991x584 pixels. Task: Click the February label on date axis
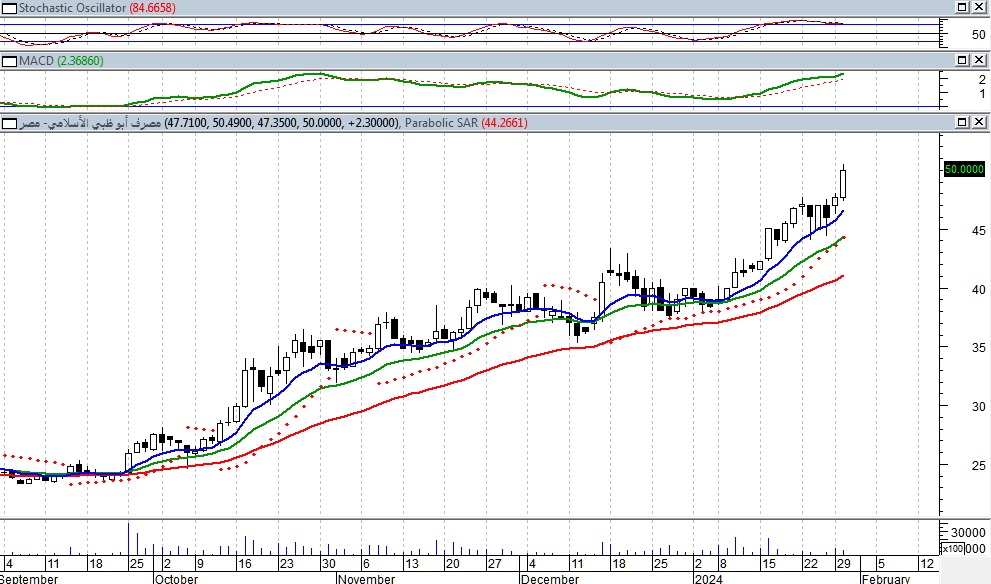[886, 578]
